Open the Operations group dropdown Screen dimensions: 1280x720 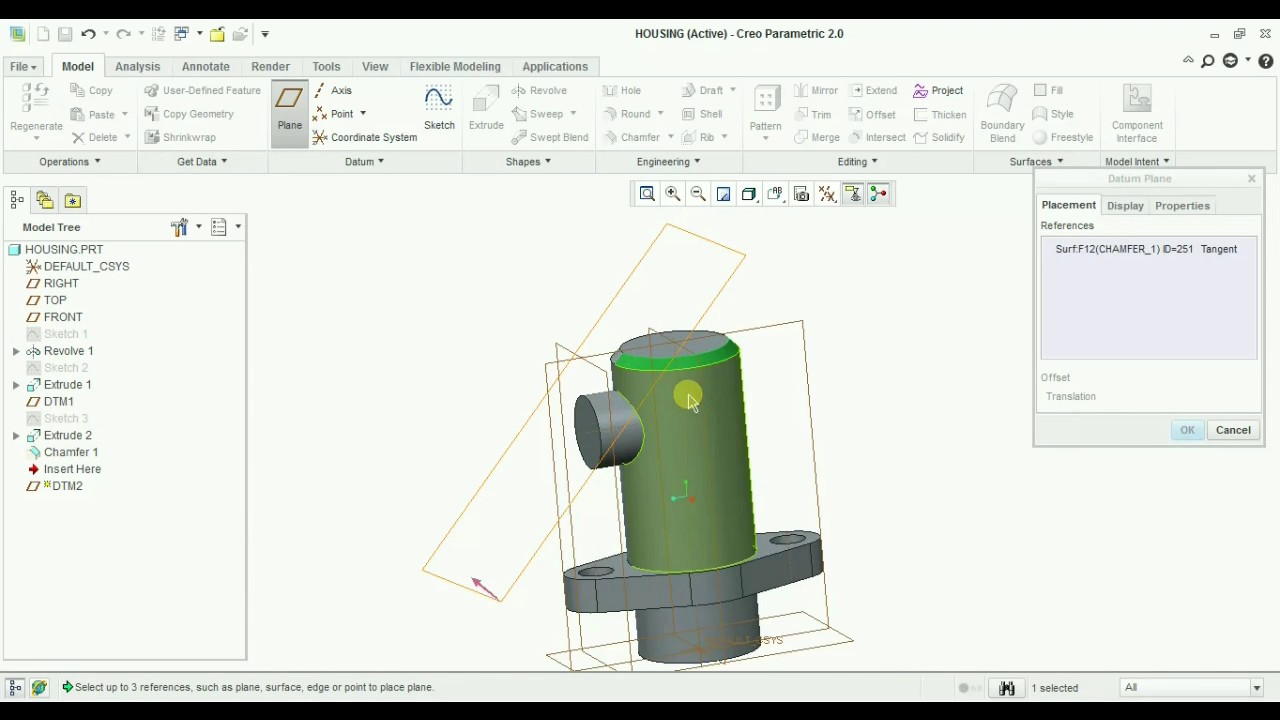[70, 161]
